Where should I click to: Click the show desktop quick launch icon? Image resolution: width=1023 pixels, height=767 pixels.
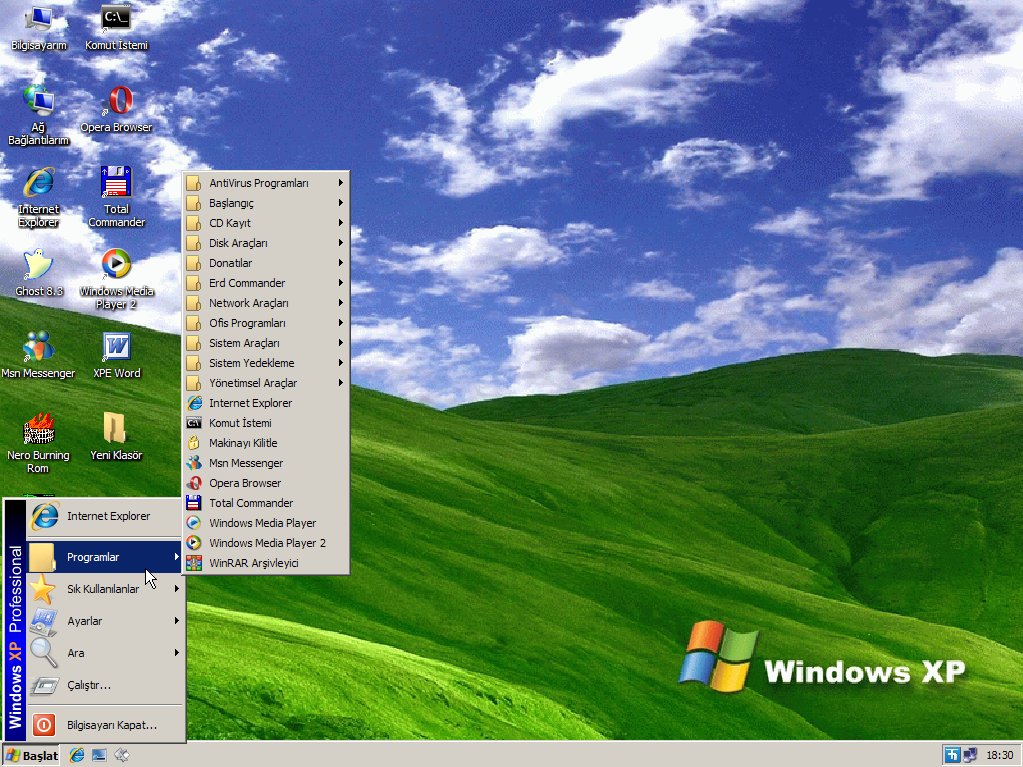99,755
